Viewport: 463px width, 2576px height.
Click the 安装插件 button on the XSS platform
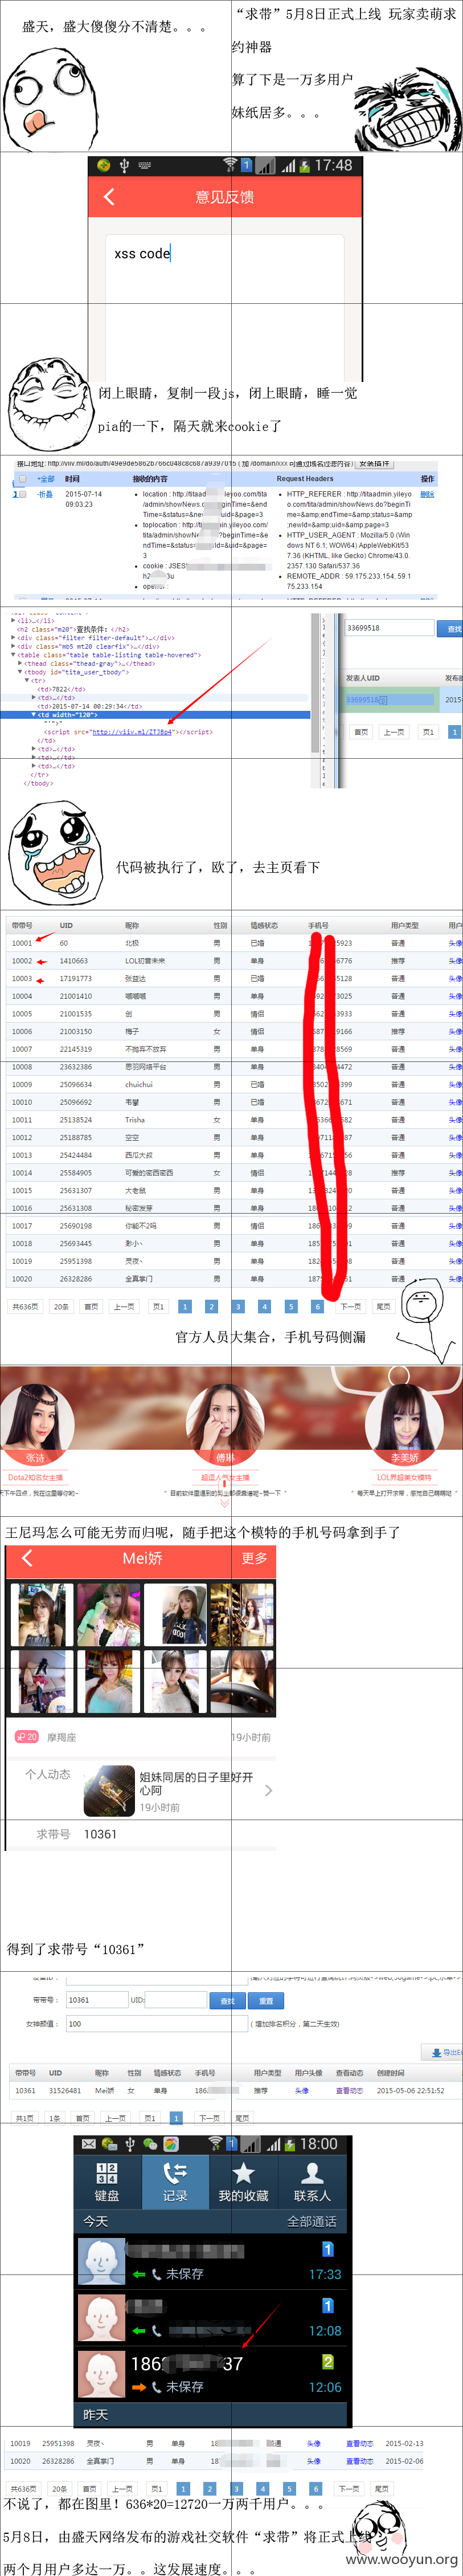coord(374,464)
